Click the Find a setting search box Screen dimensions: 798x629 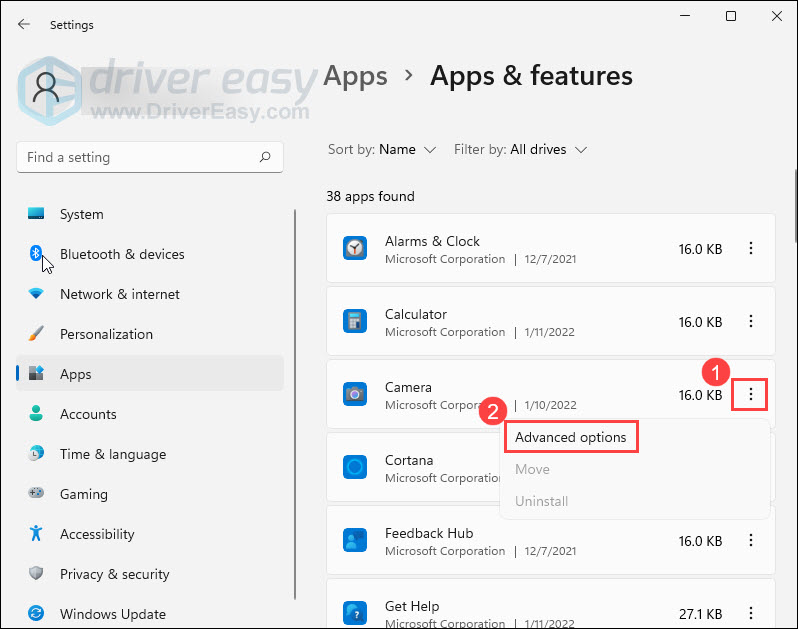(x=140, y=157)
